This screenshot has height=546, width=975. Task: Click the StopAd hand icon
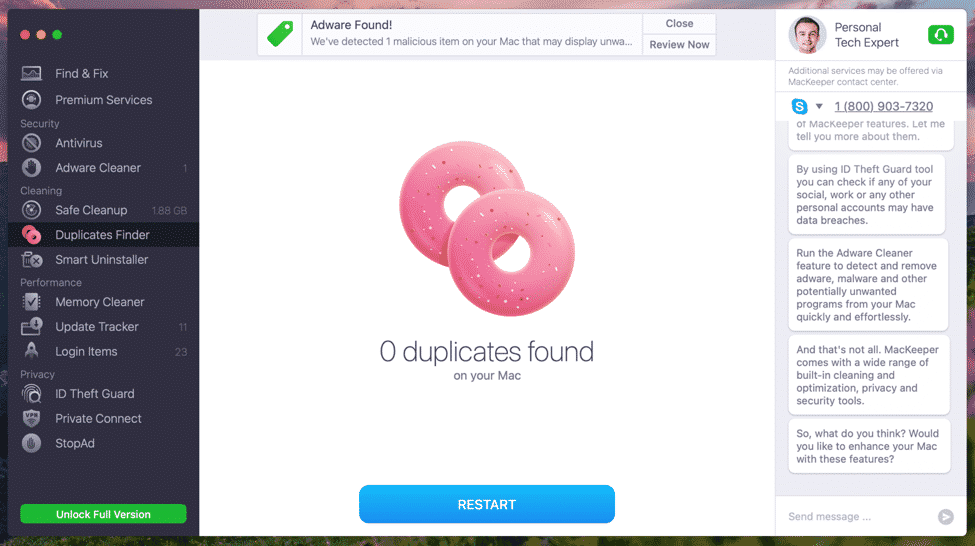pyautogui.click(x=31, y=443)
